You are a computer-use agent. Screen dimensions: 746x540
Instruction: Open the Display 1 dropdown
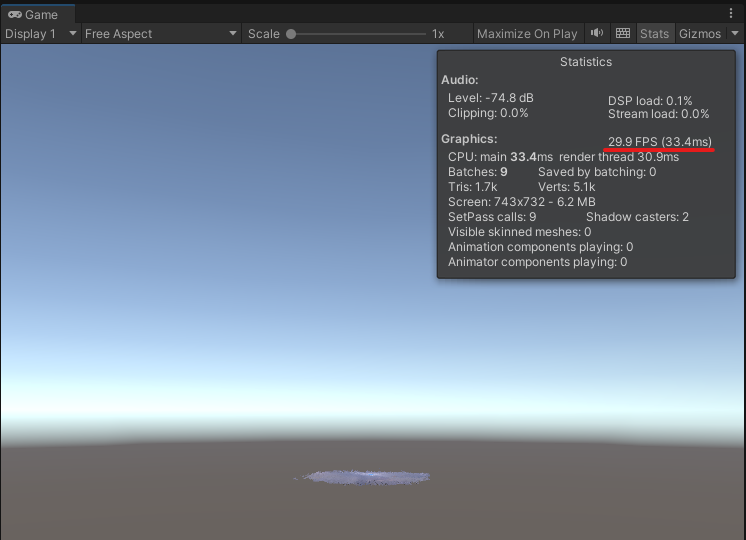[40, 33]
